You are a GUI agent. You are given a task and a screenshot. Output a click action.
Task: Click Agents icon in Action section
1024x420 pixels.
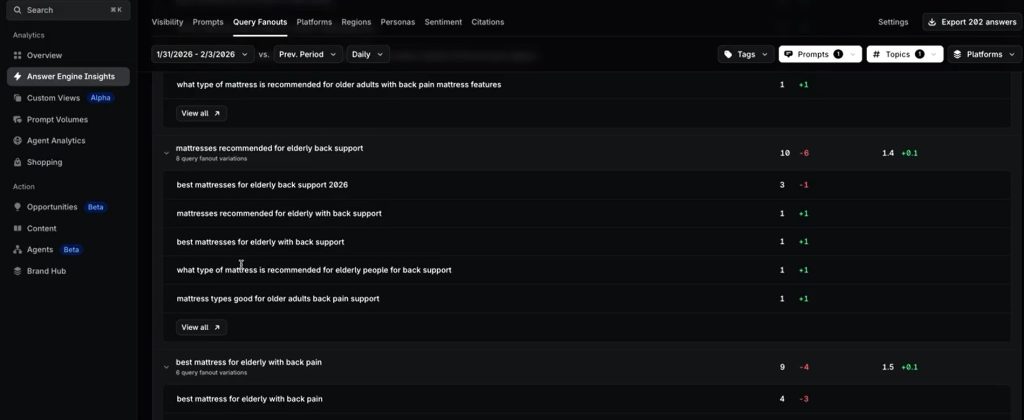(18, 250)
